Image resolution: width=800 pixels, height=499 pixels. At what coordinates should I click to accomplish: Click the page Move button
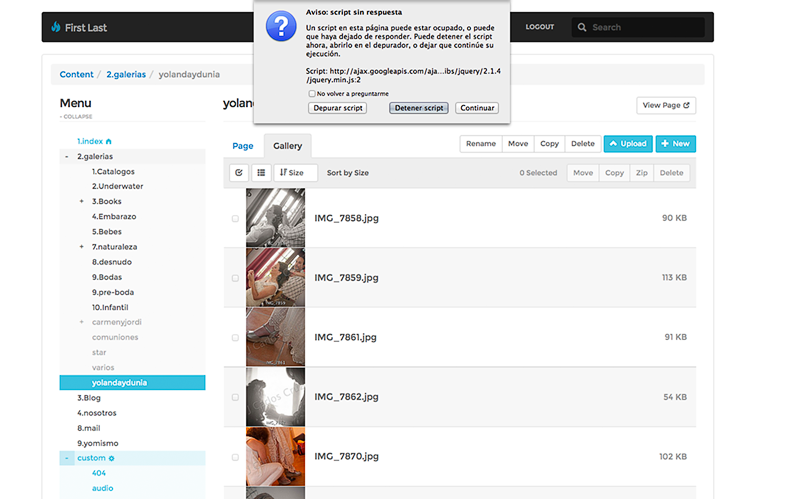(518, 144)
